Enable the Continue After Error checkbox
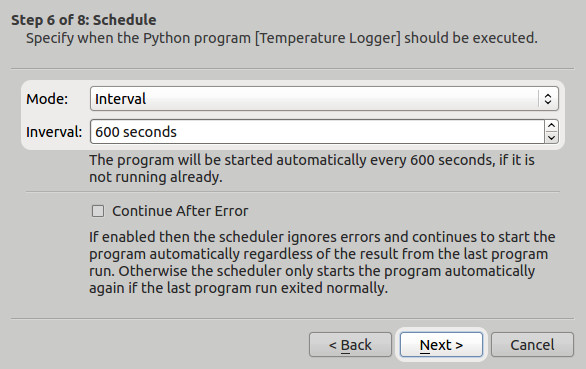The height and width of the screenshot is (369, 586). [x=98, y=211]
